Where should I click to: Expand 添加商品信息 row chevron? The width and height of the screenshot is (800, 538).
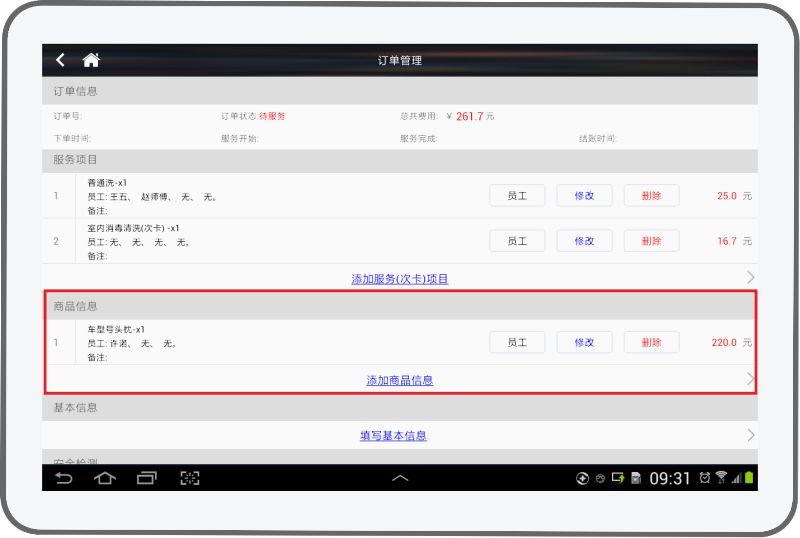pos(750,379)
